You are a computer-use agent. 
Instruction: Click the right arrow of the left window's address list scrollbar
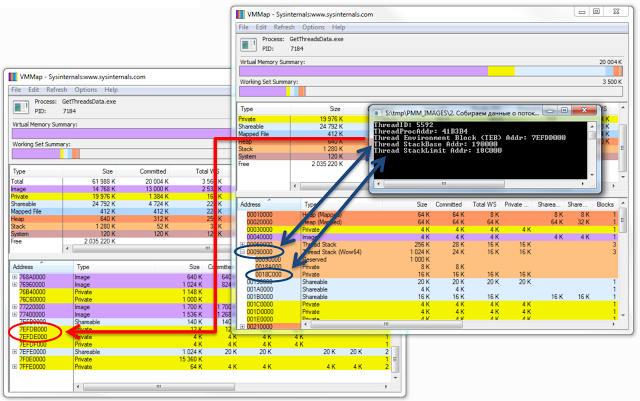coord(386,386)
